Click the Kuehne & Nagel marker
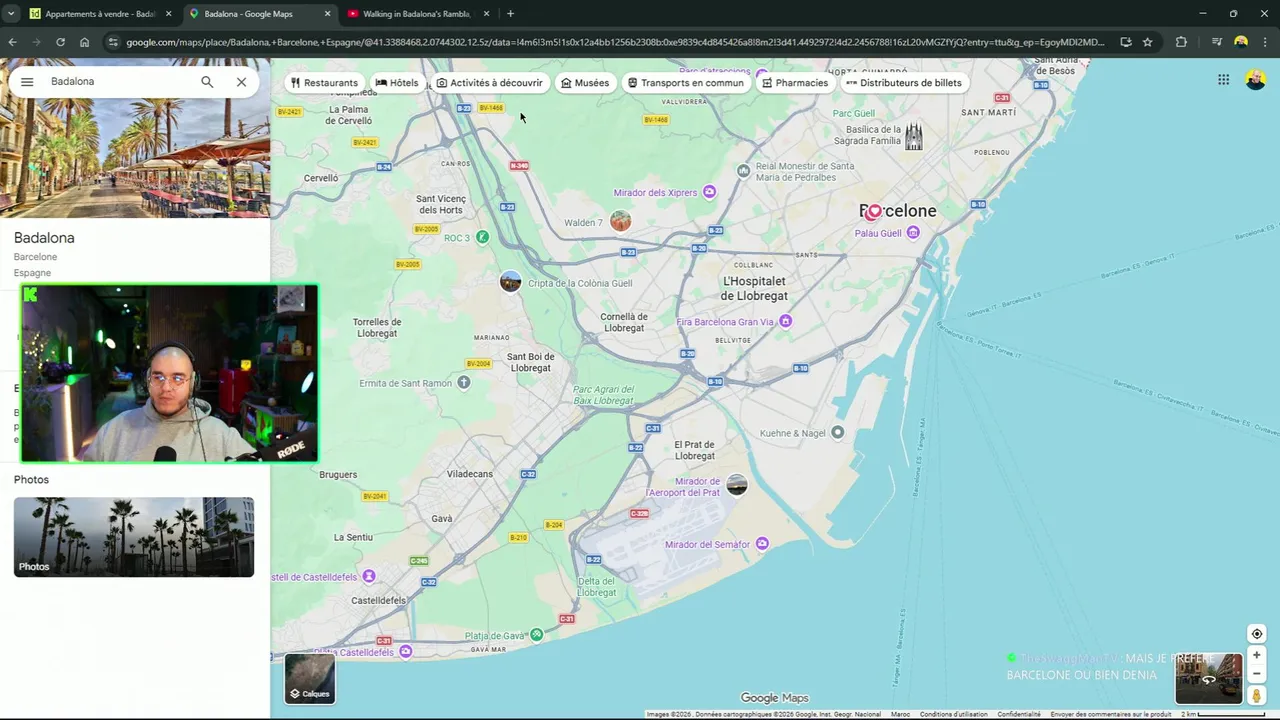The height and width of the screenshot is (720, 1280). pyautogui.click(x=838, y=432)
